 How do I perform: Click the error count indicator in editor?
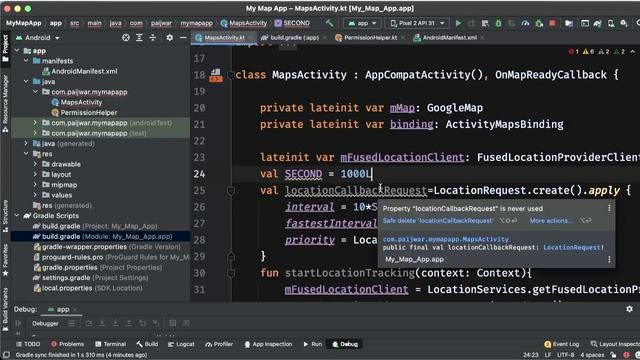573,51
